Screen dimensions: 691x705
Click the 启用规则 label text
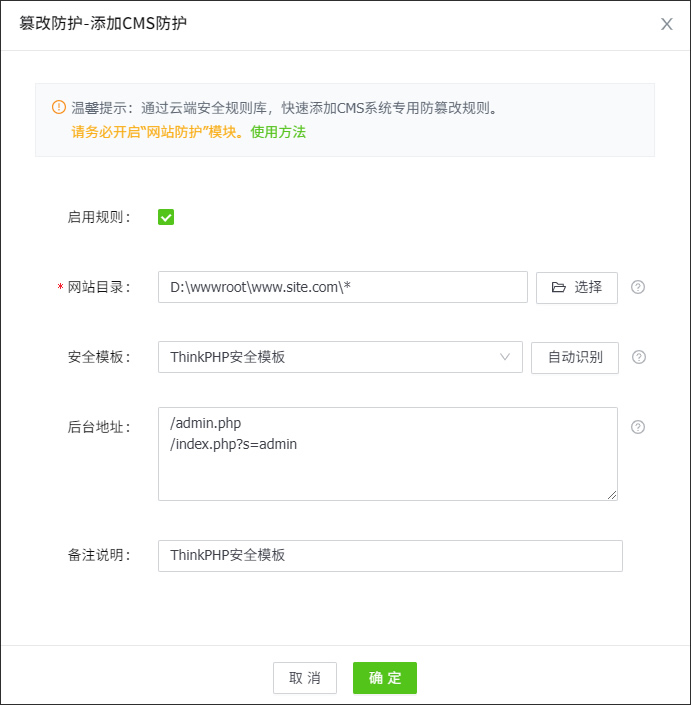[x=98, y=217]
